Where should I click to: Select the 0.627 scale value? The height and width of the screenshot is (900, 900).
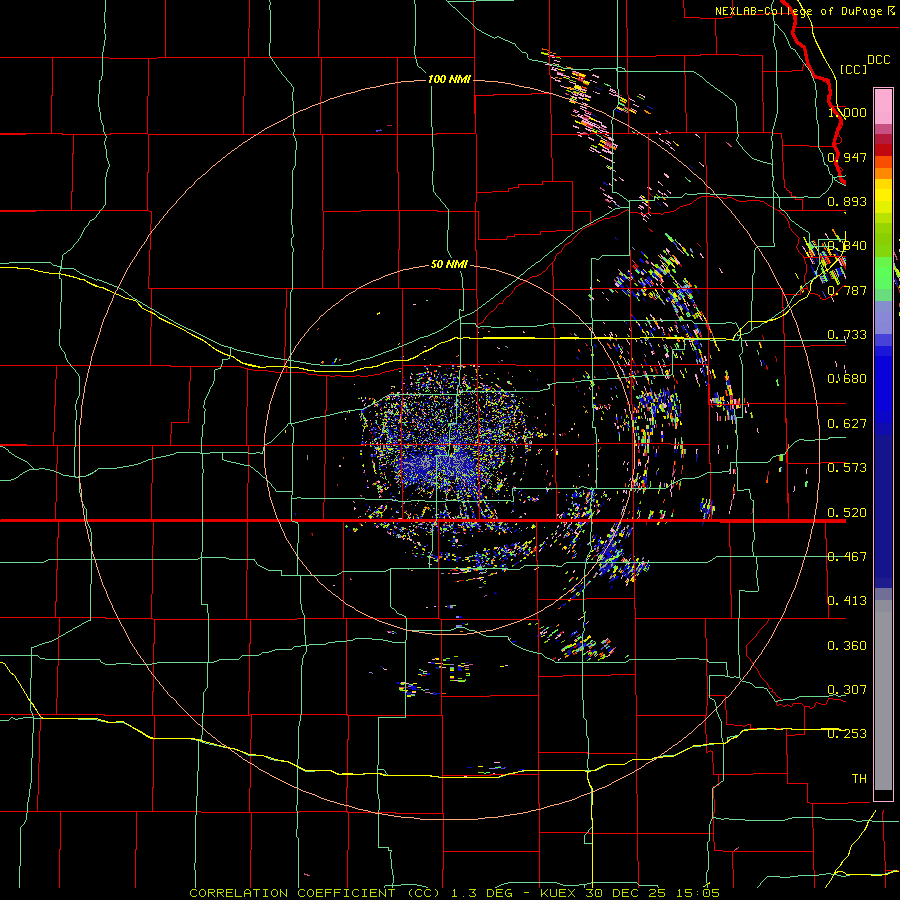[847, 424]
